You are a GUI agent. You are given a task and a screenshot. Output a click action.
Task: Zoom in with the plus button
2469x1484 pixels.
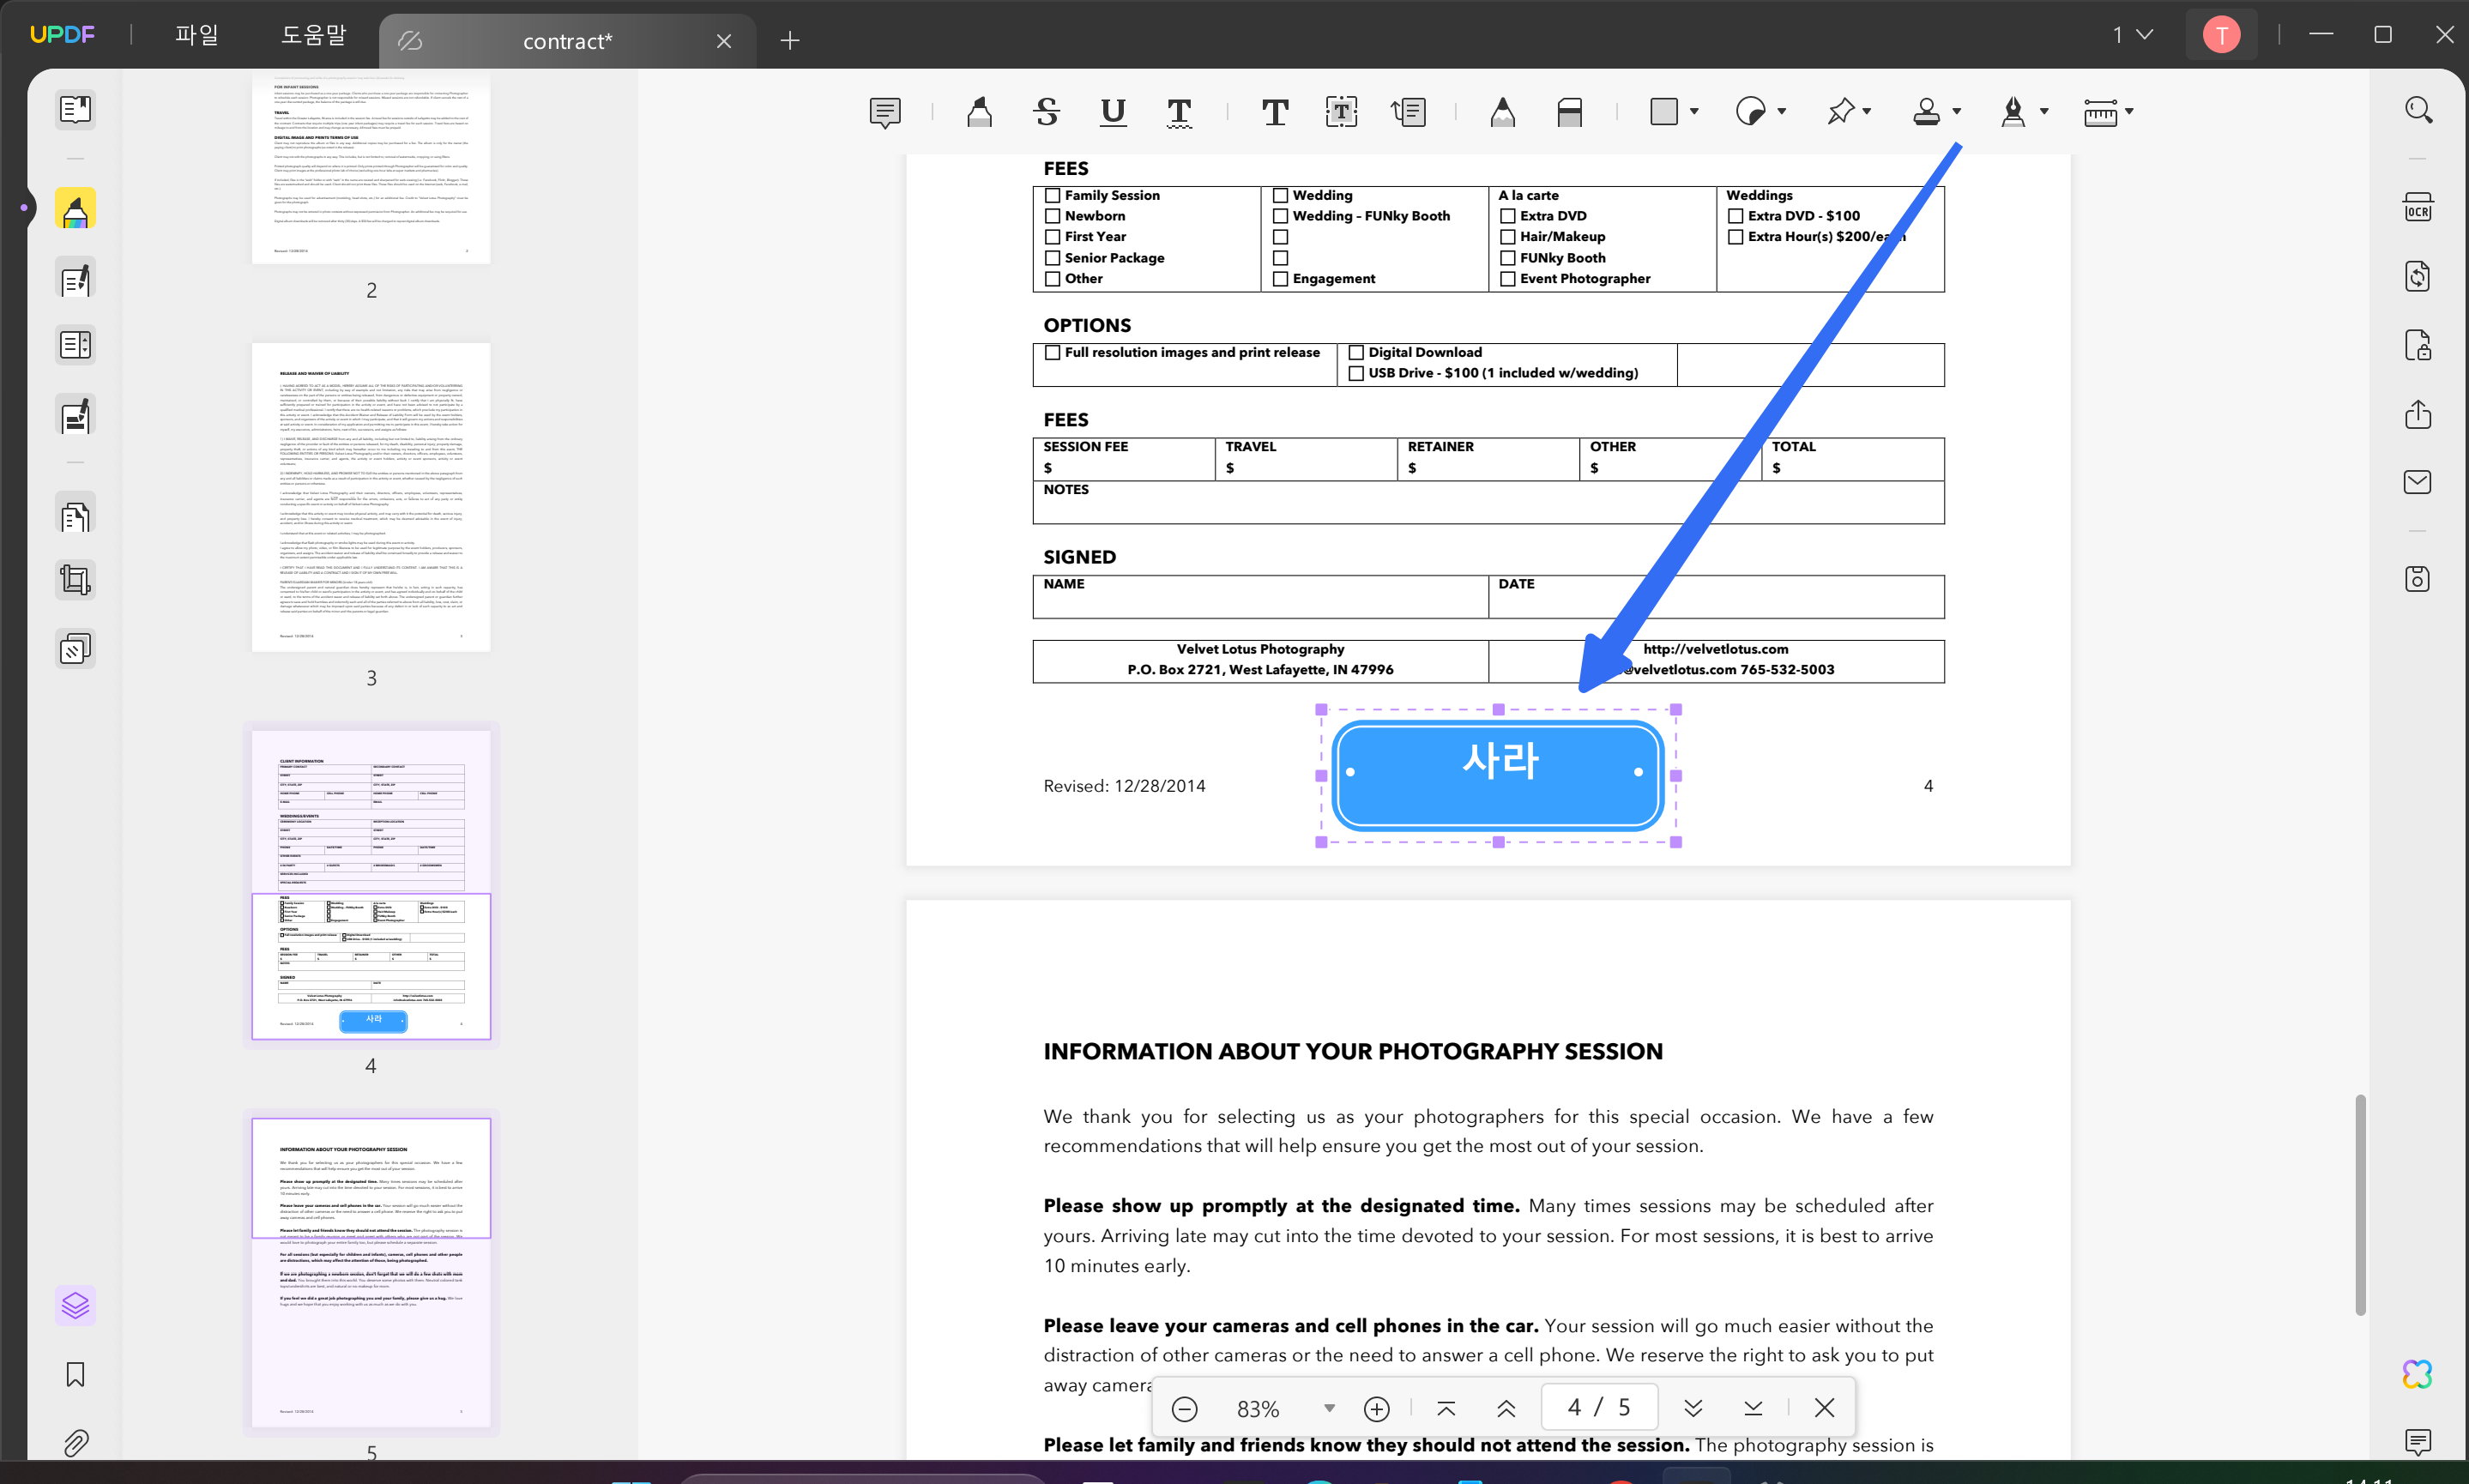[1377, 1408]
